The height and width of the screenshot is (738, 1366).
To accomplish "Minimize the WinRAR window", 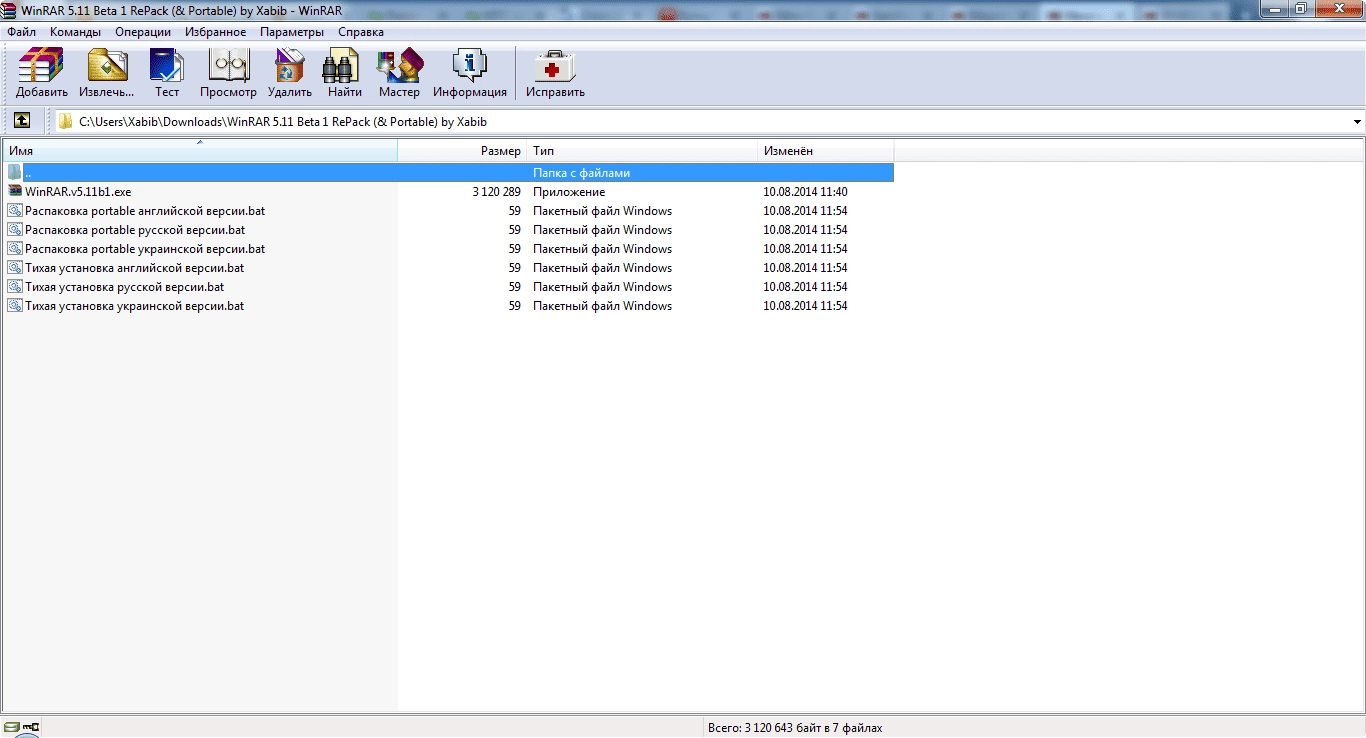I will [x=1274, y=9].
